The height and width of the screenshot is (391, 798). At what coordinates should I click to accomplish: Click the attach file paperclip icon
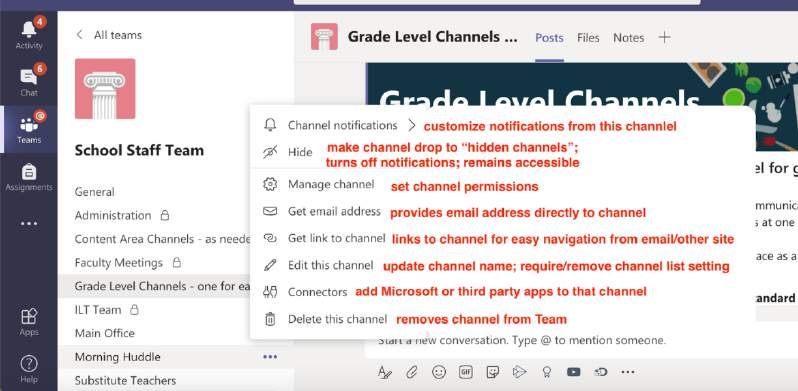point(411,372)
